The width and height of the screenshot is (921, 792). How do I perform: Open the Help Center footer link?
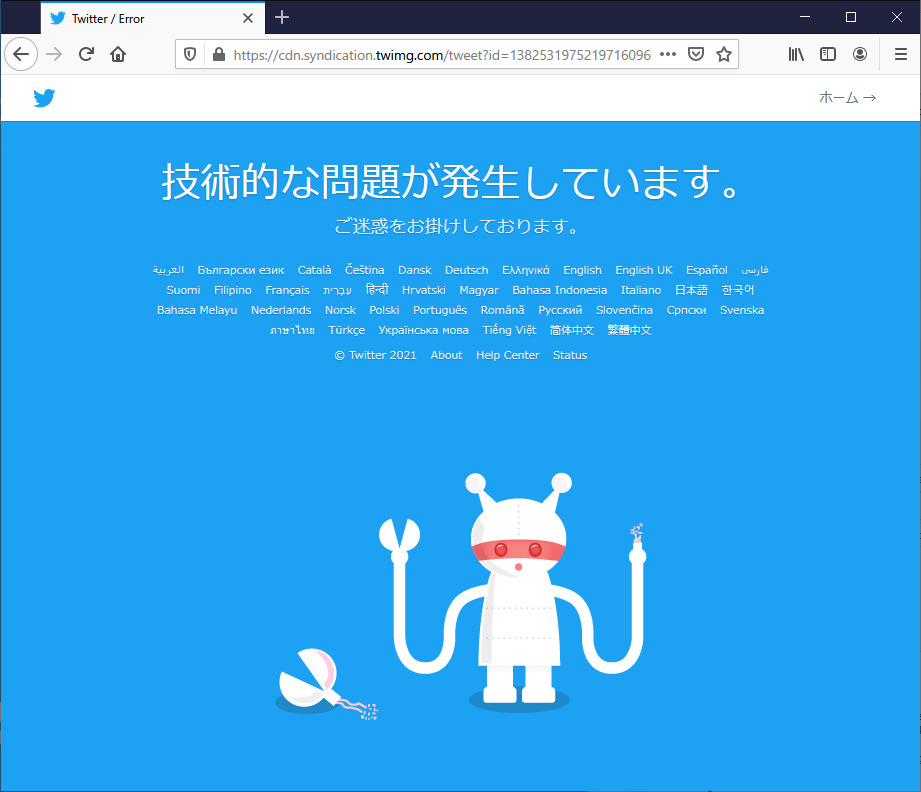[507, 355]
